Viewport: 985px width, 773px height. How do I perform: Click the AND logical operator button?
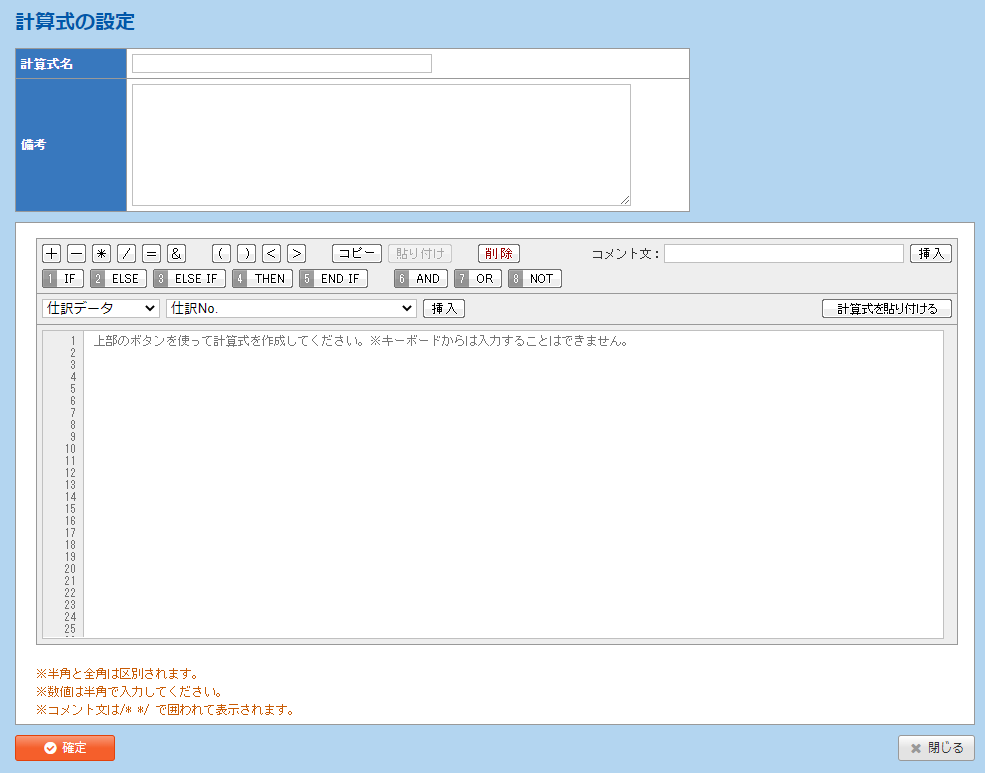click(x=420, y=279)
